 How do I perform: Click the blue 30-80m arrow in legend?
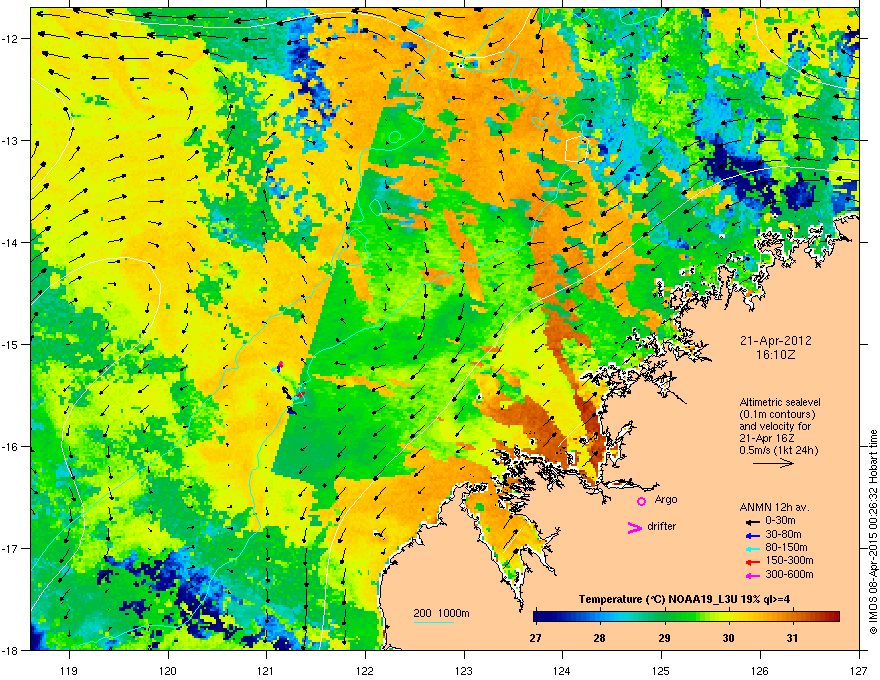point(752,535)
